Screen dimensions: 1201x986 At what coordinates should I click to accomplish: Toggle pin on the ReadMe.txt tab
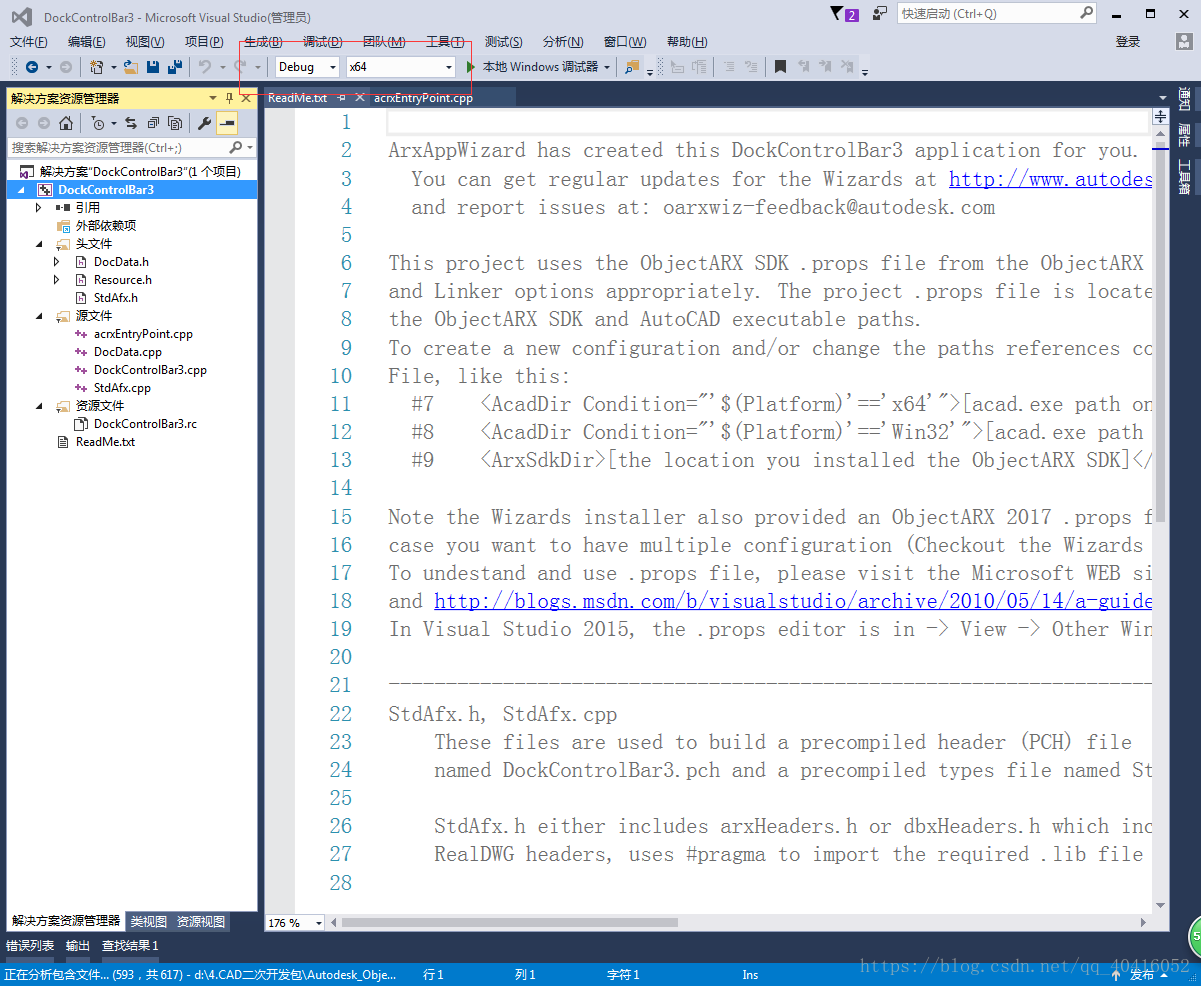pyautogui.click(x=341, y=98)
